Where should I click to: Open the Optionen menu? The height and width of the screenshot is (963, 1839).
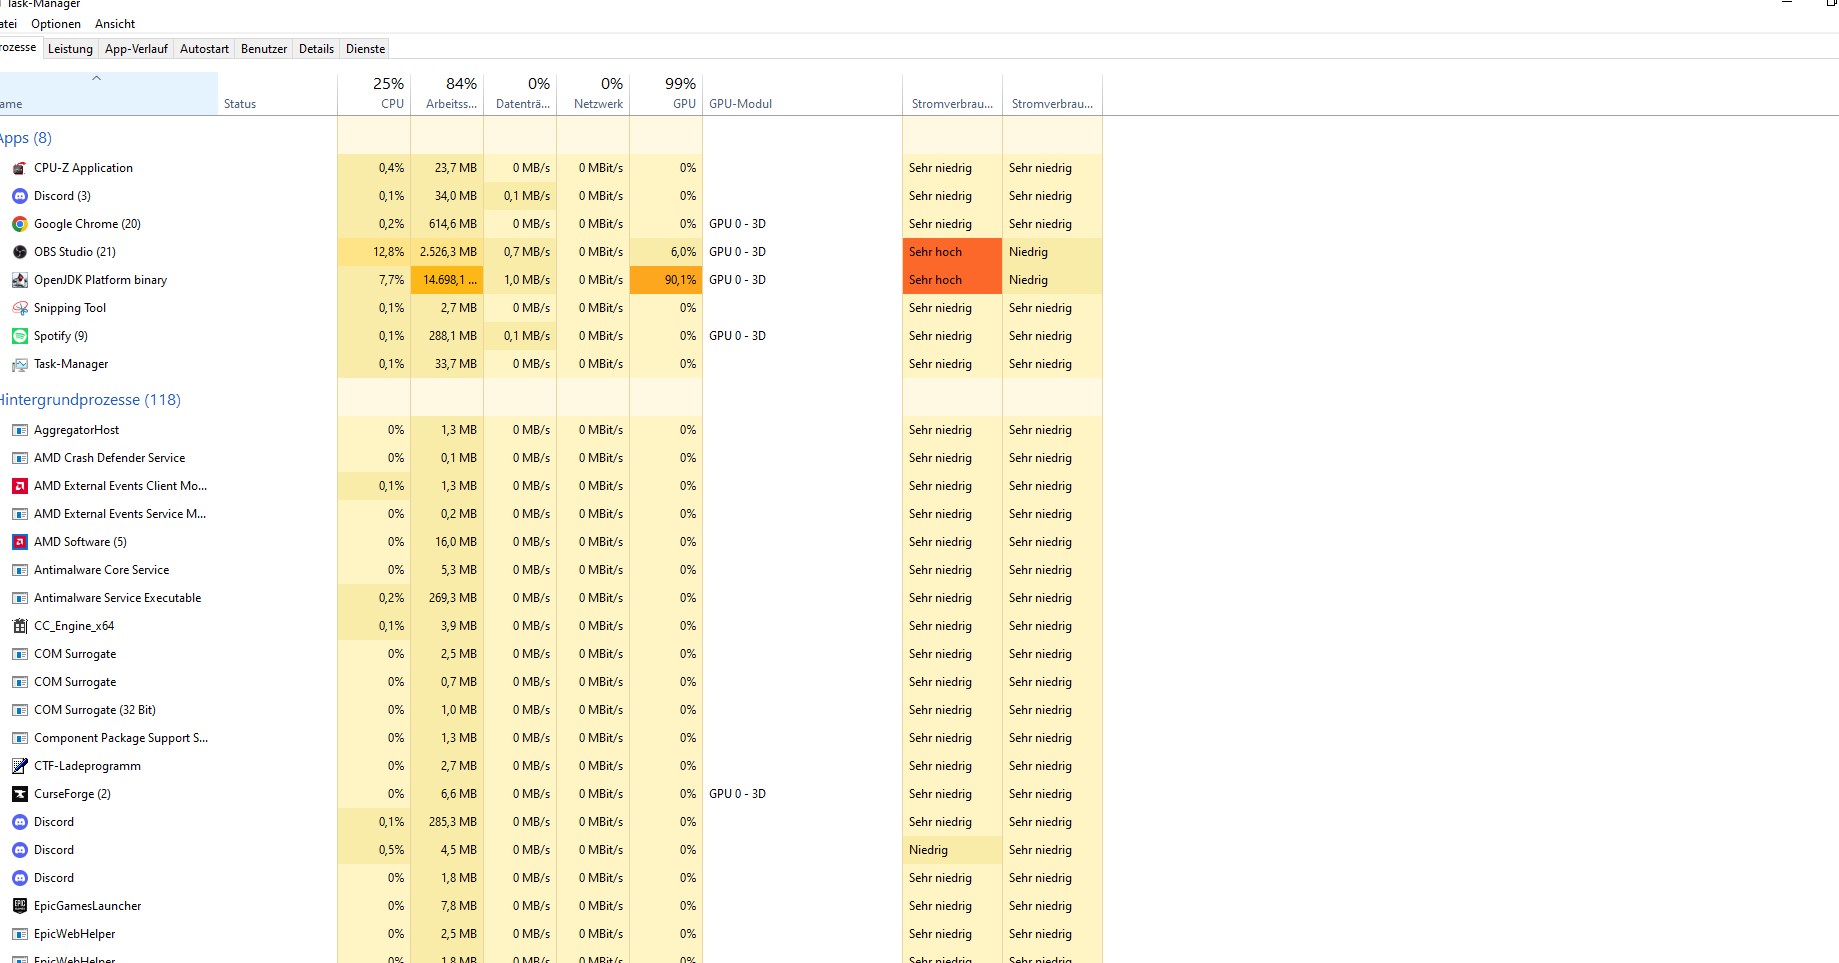coord(56,24)
